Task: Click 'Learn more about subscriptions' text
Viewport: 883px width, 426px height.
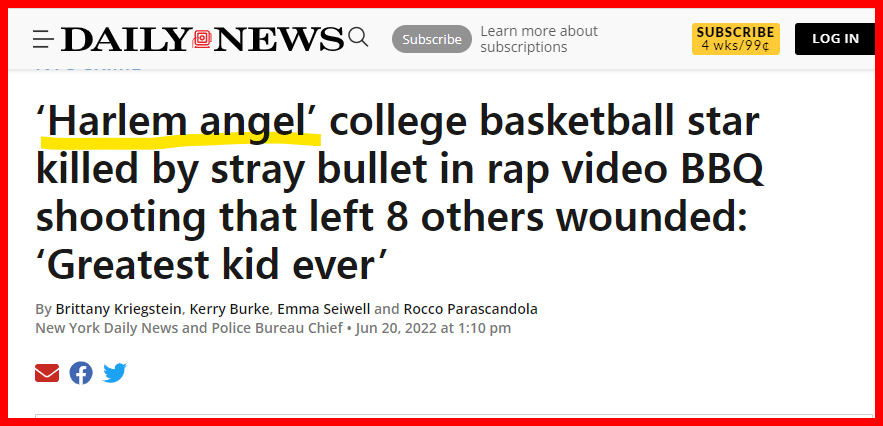Action: tap(539, 39)
